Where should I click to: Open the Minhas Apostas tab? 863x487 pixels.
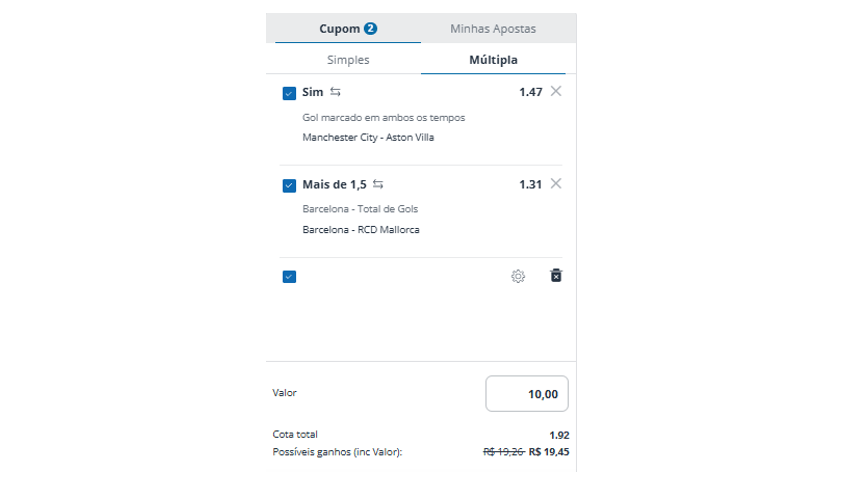click(x=493, y=29)
